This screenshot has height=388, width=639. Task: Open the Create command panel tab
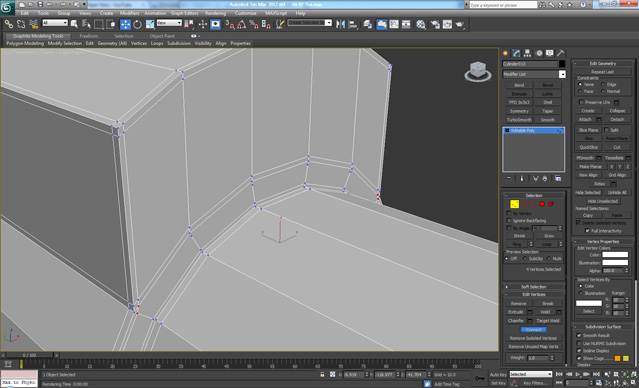505,53
